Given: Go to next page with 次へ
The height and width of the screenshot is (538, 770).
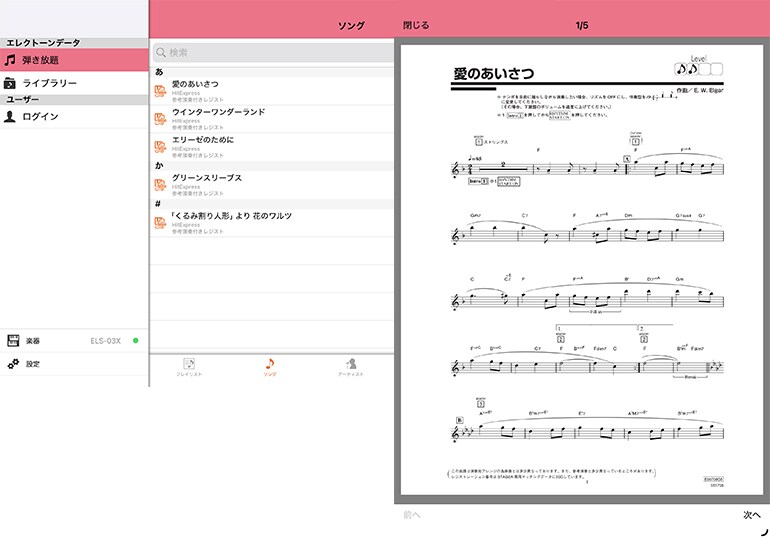Looking at the screenshot, I should click(x=751, y=515).
